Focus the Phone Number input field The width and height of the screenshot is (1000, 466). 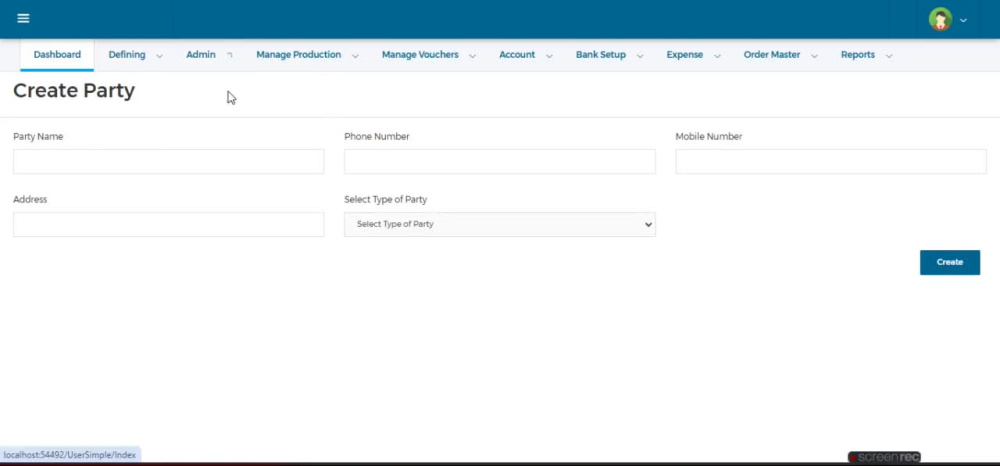tap(499, 161)
